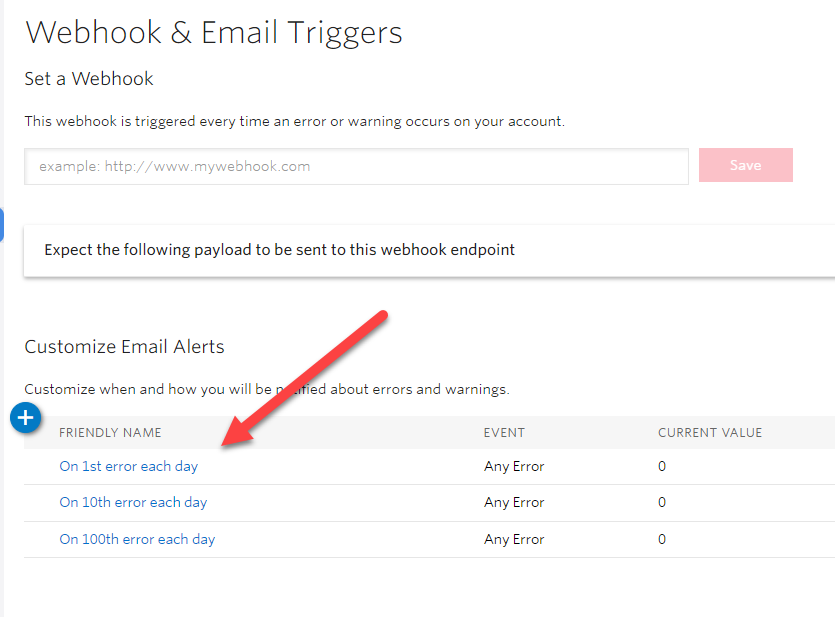This screenshot has height=617, width=835.
Task: Open the 'On 10th error each day' alert
Action: pos(133,502)
